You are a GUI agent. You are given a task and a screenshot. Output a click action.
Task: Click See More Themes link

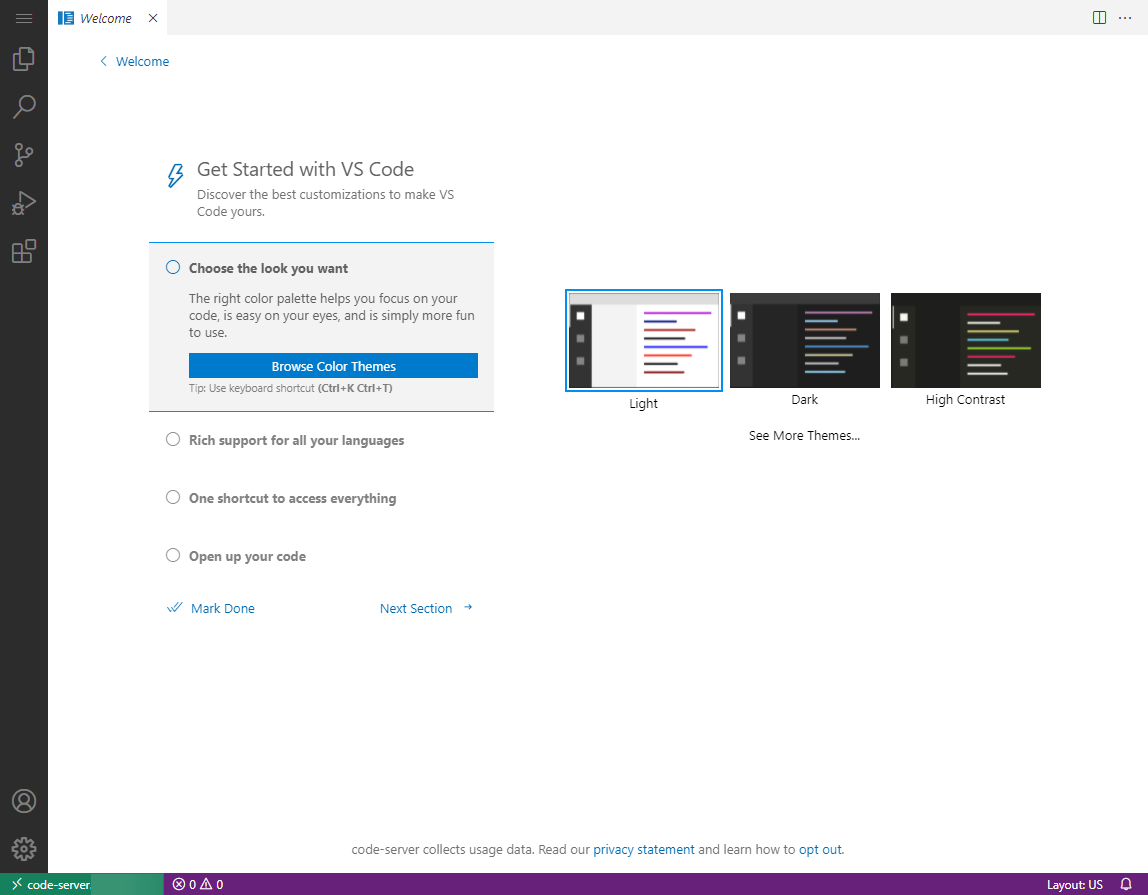[804, 435]
